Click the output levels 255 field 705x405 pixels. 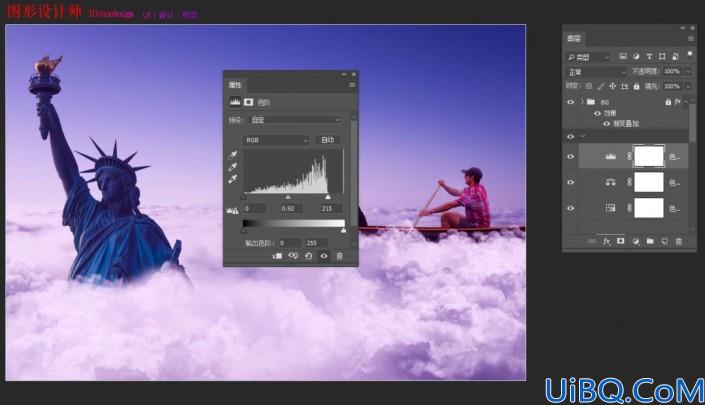point(316,243)
